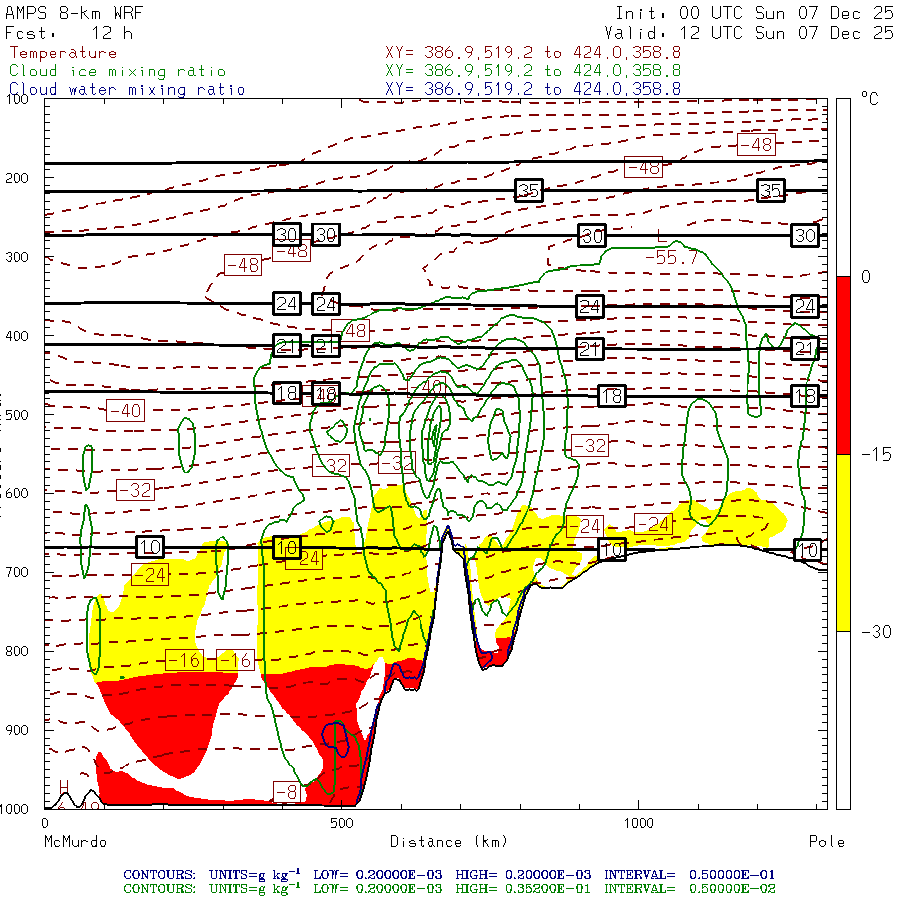Click the white colorbar segment above 0
This screenshot has width=900, height=900.
click(843, 188)
